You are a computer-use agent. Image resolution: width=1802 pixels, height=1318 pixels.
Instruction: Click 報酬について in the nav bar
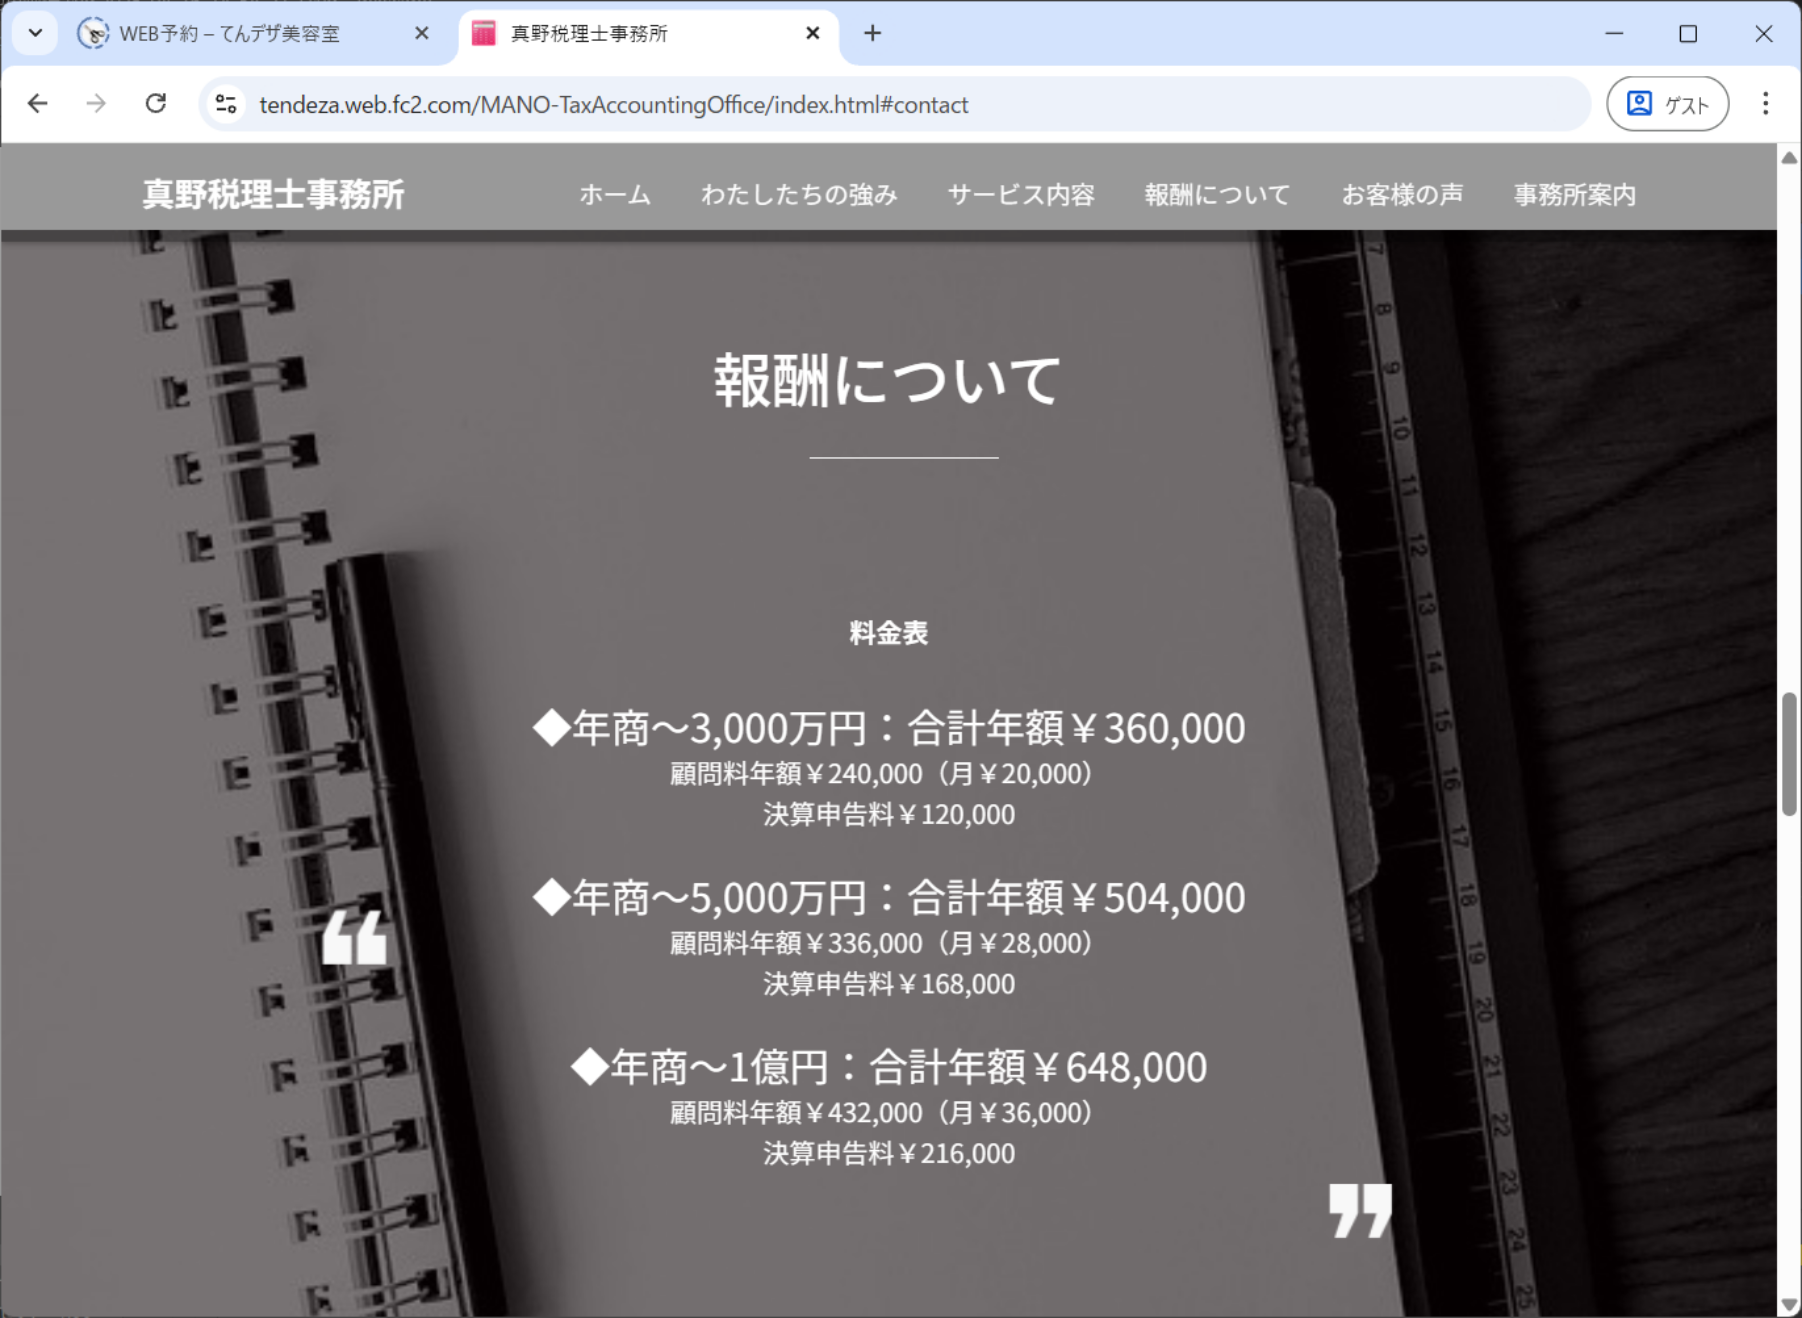(1217, 195)
